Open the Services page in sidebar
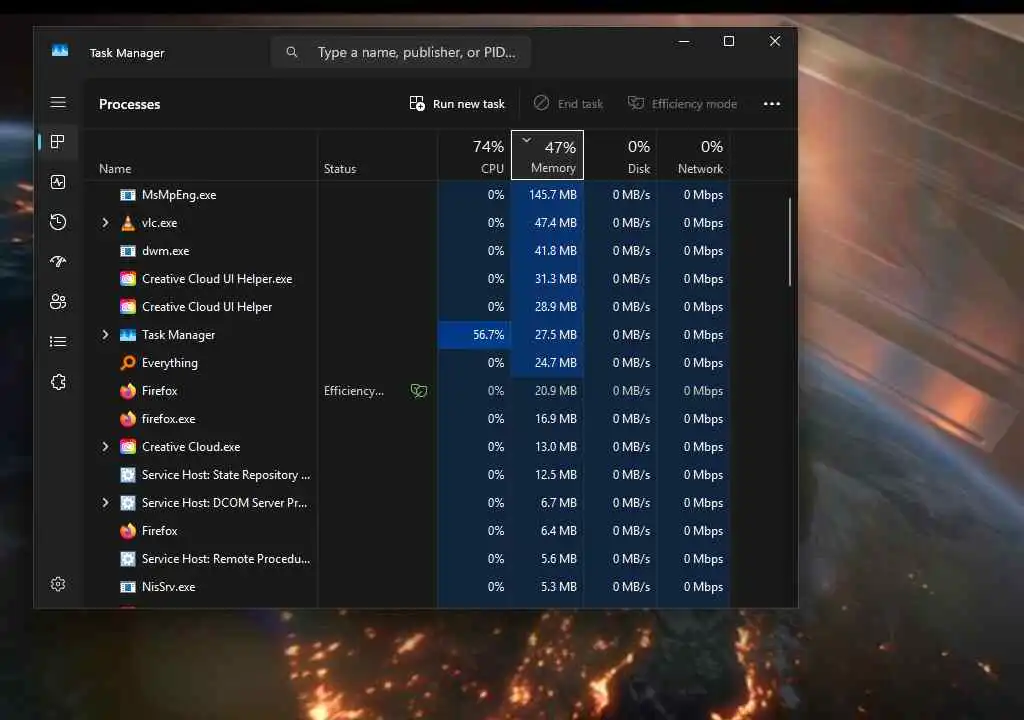Screen dimensions: 1024x720 click(x=58, y=382)
